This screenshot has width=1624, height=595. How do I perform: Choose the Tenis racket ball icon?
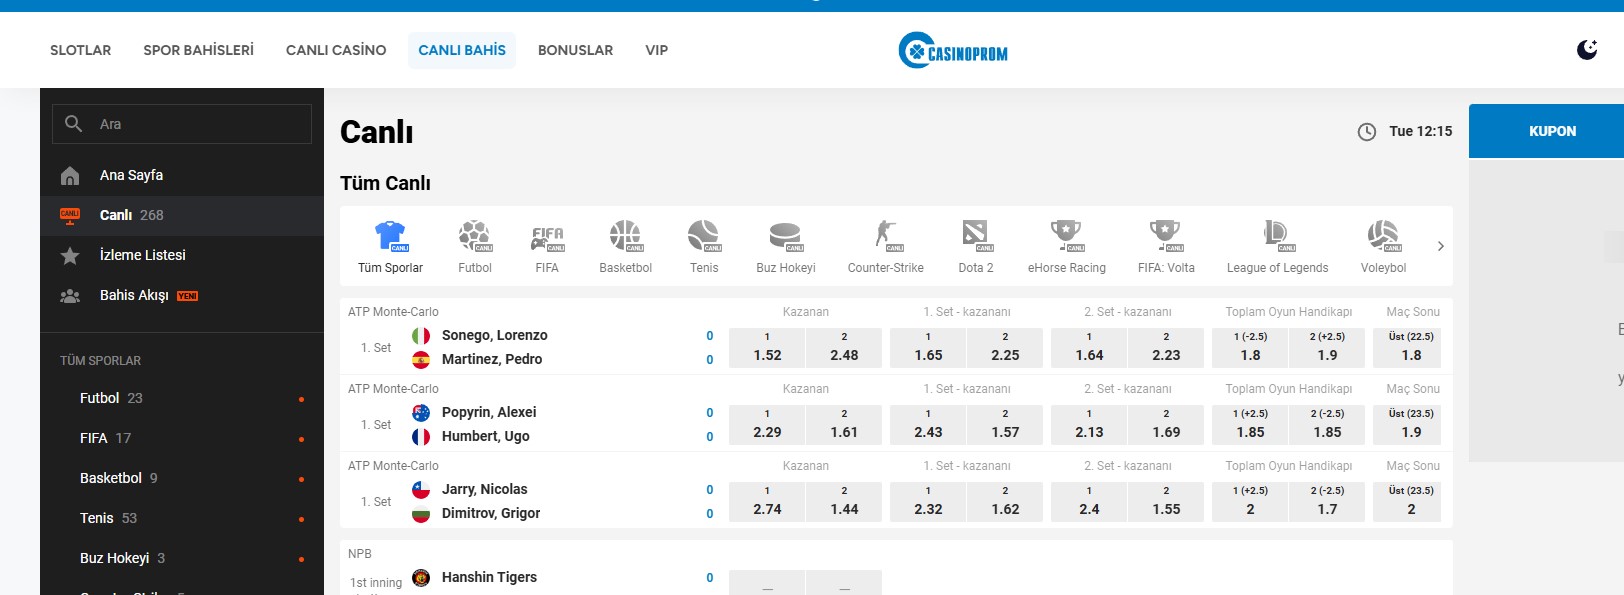pyautogui.click(x=704, y=237)
